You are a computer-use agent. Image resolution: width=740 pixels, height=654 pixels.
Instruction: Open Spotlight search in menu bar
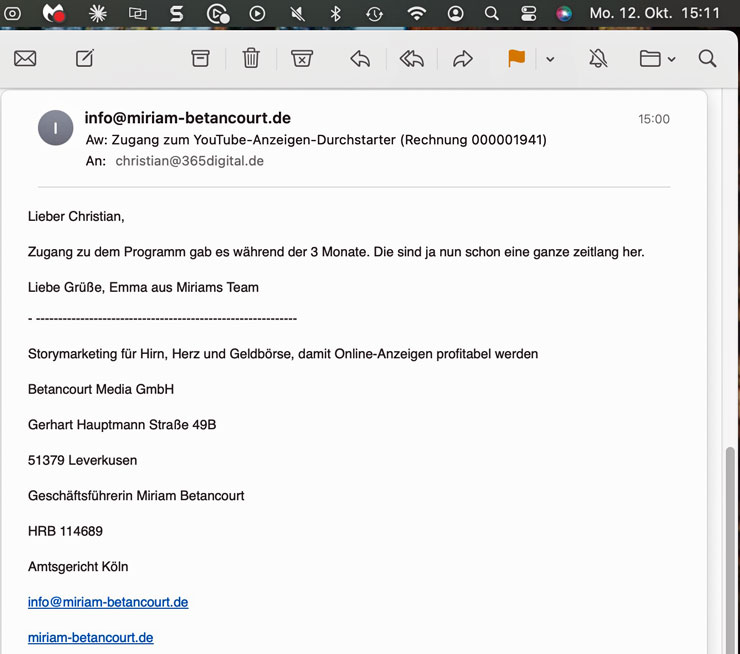[x=491, y=13]
